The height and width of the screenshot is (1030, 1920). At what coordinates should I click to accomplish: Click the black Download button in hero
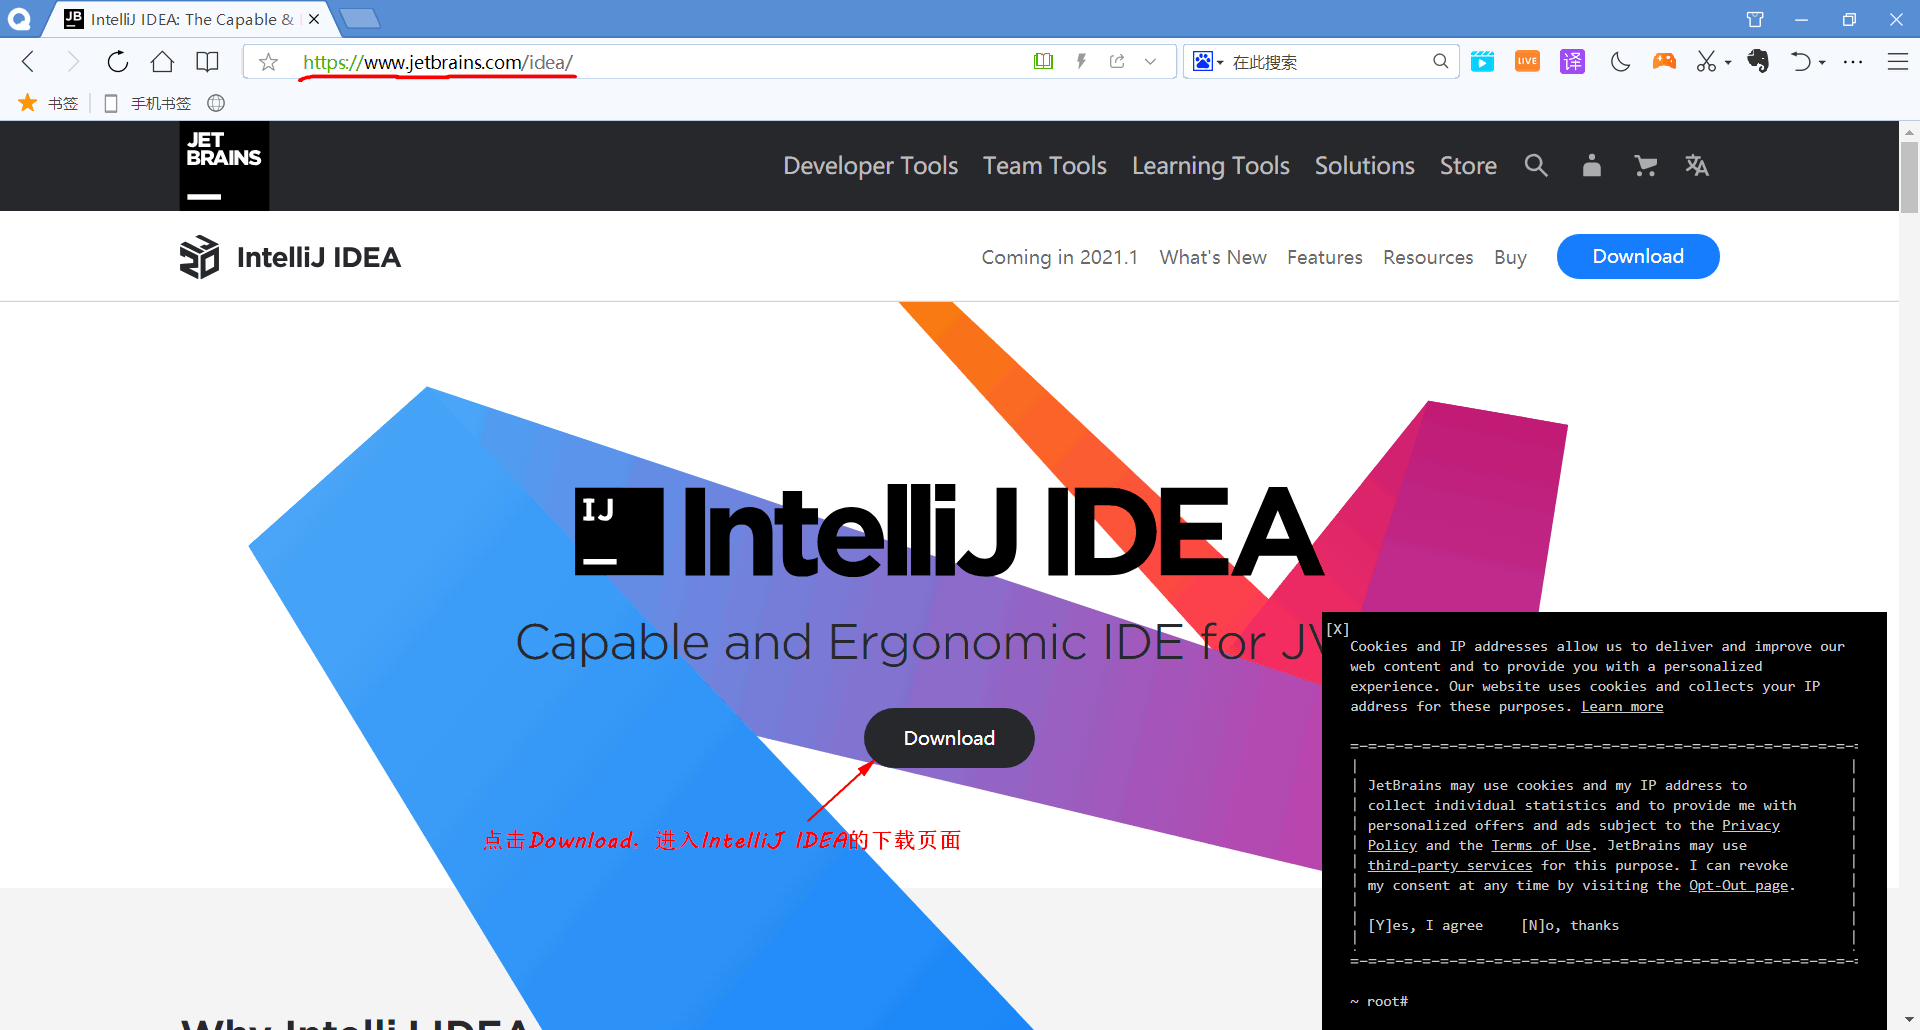949,738
